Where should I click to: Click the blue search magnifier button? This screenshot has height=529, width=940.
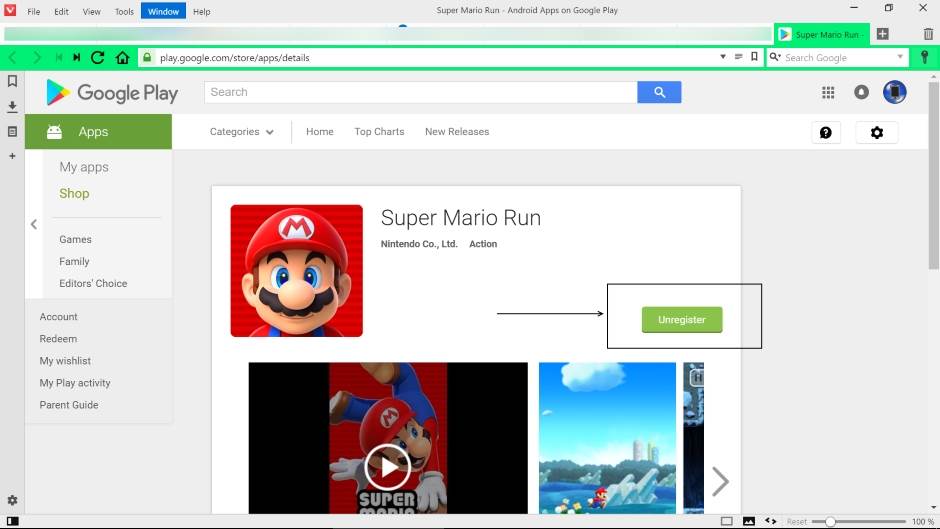[x=659, y=92]
